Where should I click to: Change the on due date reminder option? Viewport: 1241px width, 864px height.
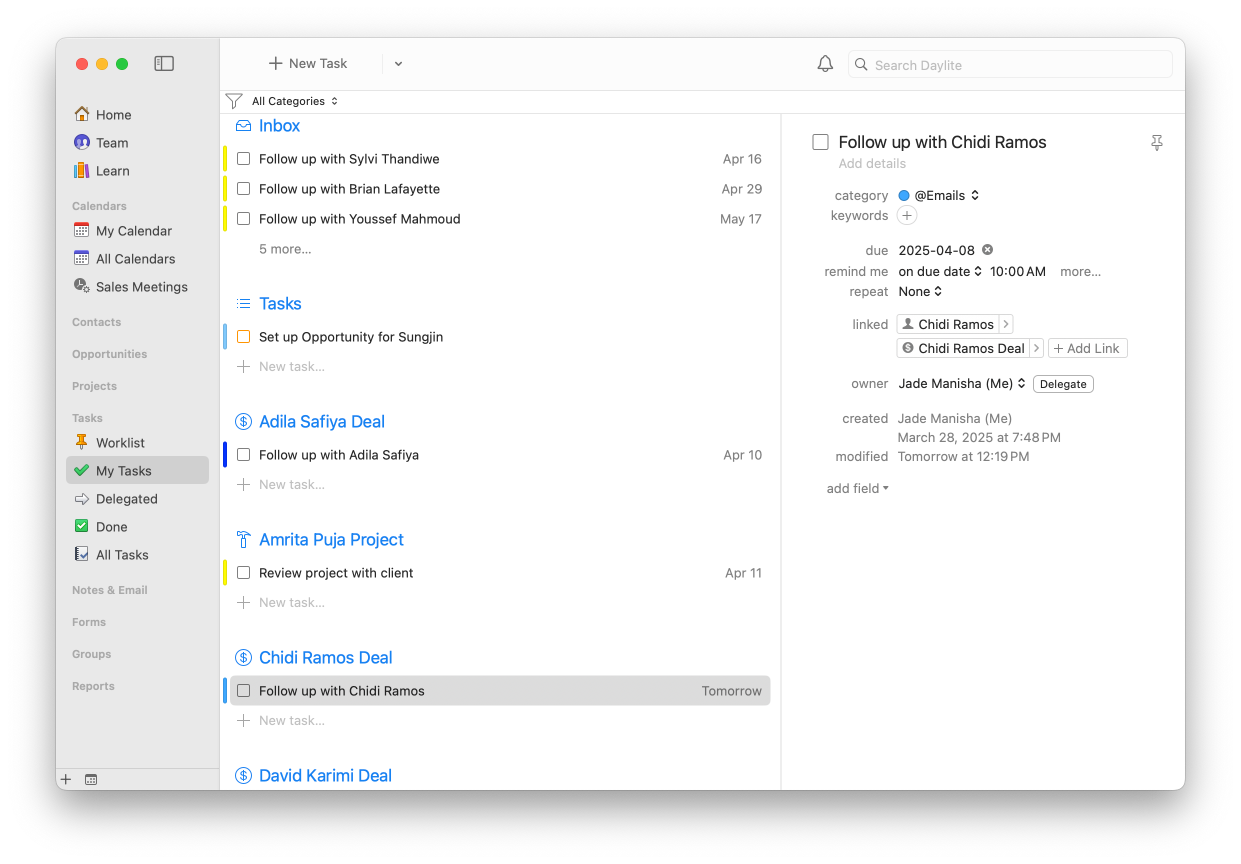(940, 272)
